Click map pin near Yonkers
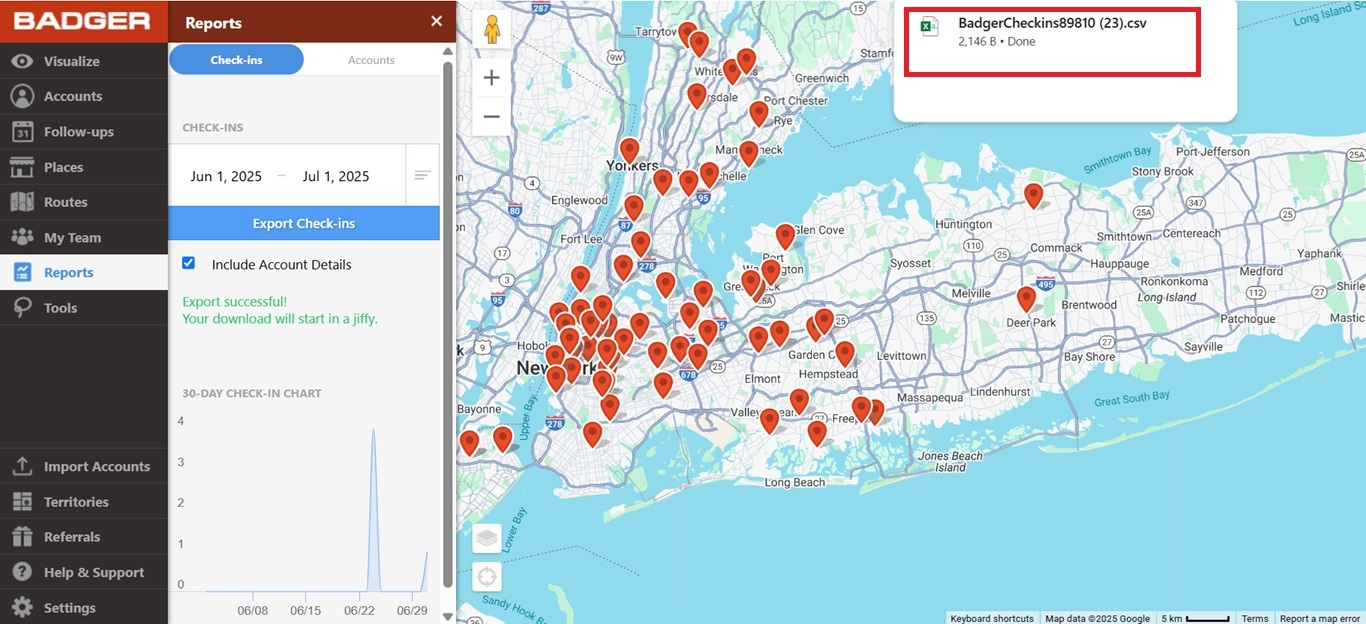 629,150
